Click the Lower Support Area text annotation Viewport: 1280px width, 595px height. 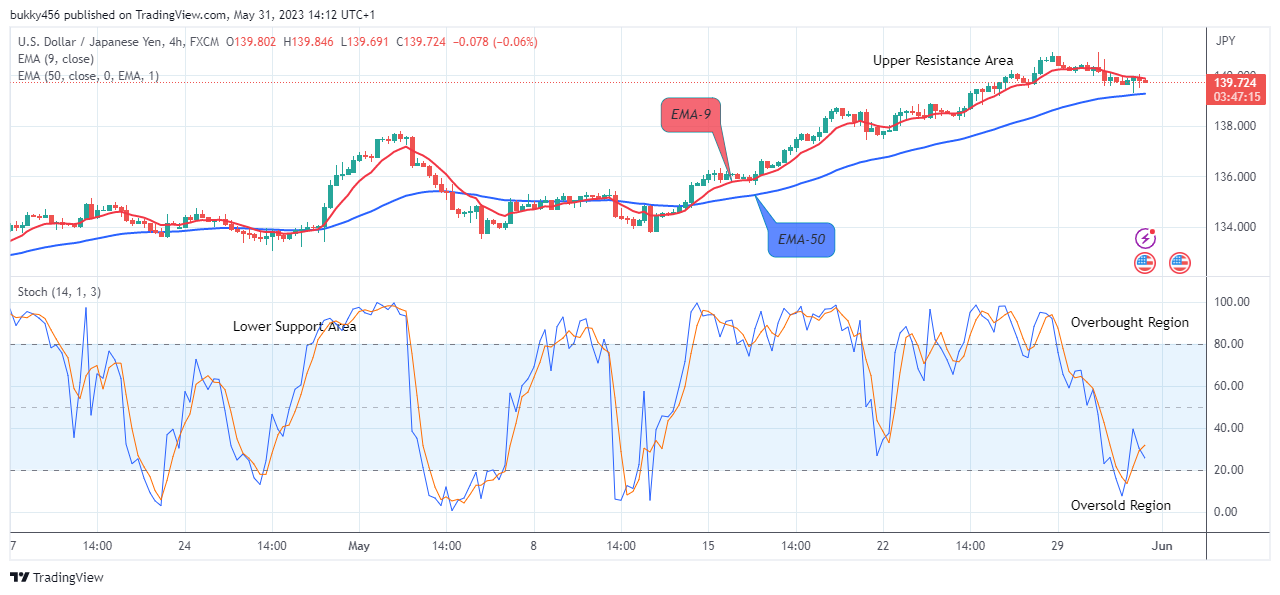click(x=295, y=326)
